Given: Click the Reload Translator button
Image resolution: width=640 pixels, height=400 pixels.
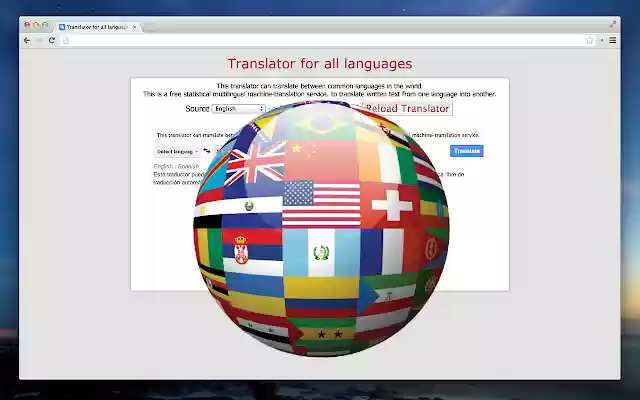Looking at the screenshot, I should (x=408, y=109).
